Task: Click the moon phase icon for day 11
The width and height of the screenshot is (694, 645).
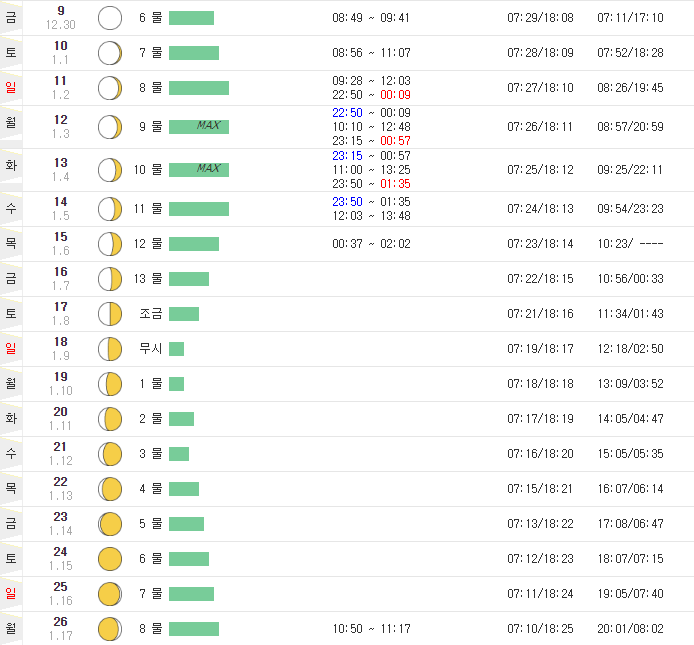Action: click(x=110, y=88)
